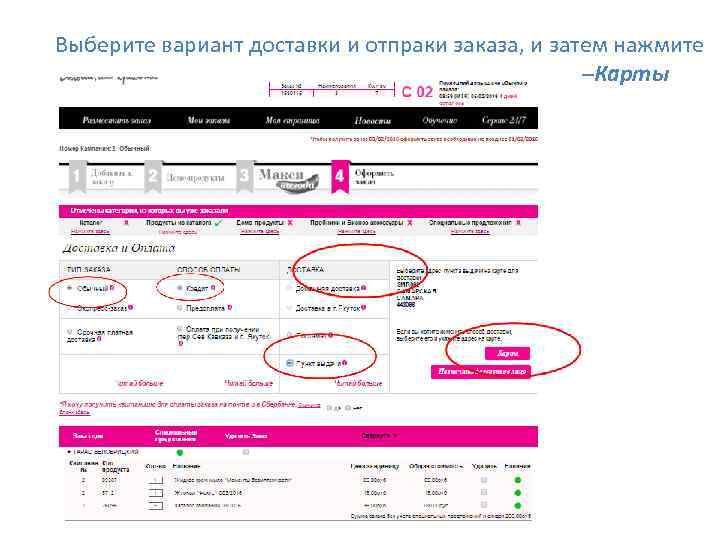Click green availability dot in first product row
This screenshot has height=540, width=720.
click(x=518, y=480)
